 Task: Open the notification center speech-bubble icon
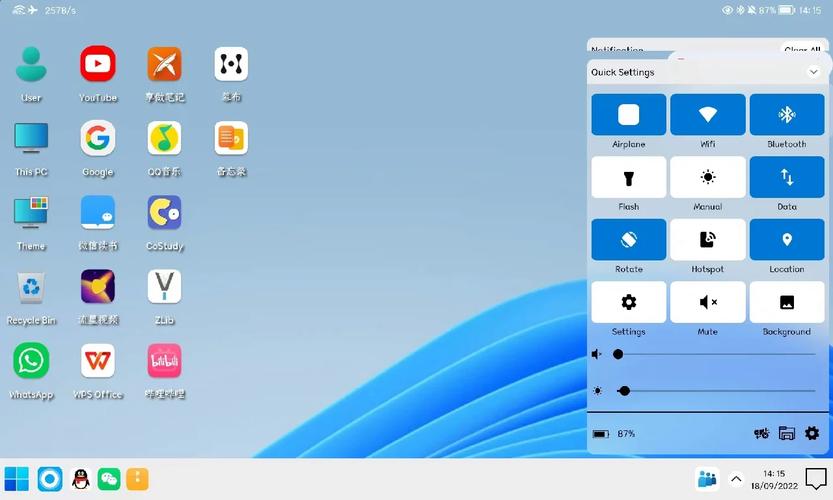(x=816, y=479)
